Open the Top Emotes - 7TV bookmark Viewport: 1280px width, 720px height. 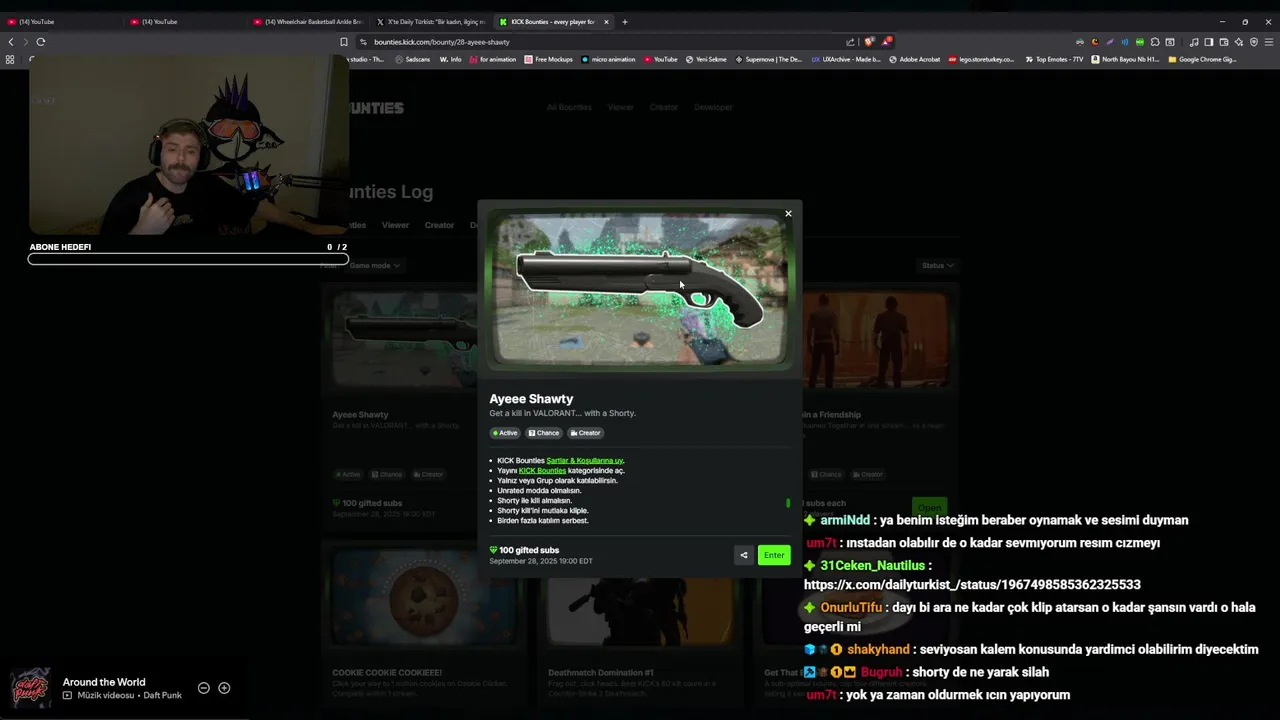point(1054,60)
